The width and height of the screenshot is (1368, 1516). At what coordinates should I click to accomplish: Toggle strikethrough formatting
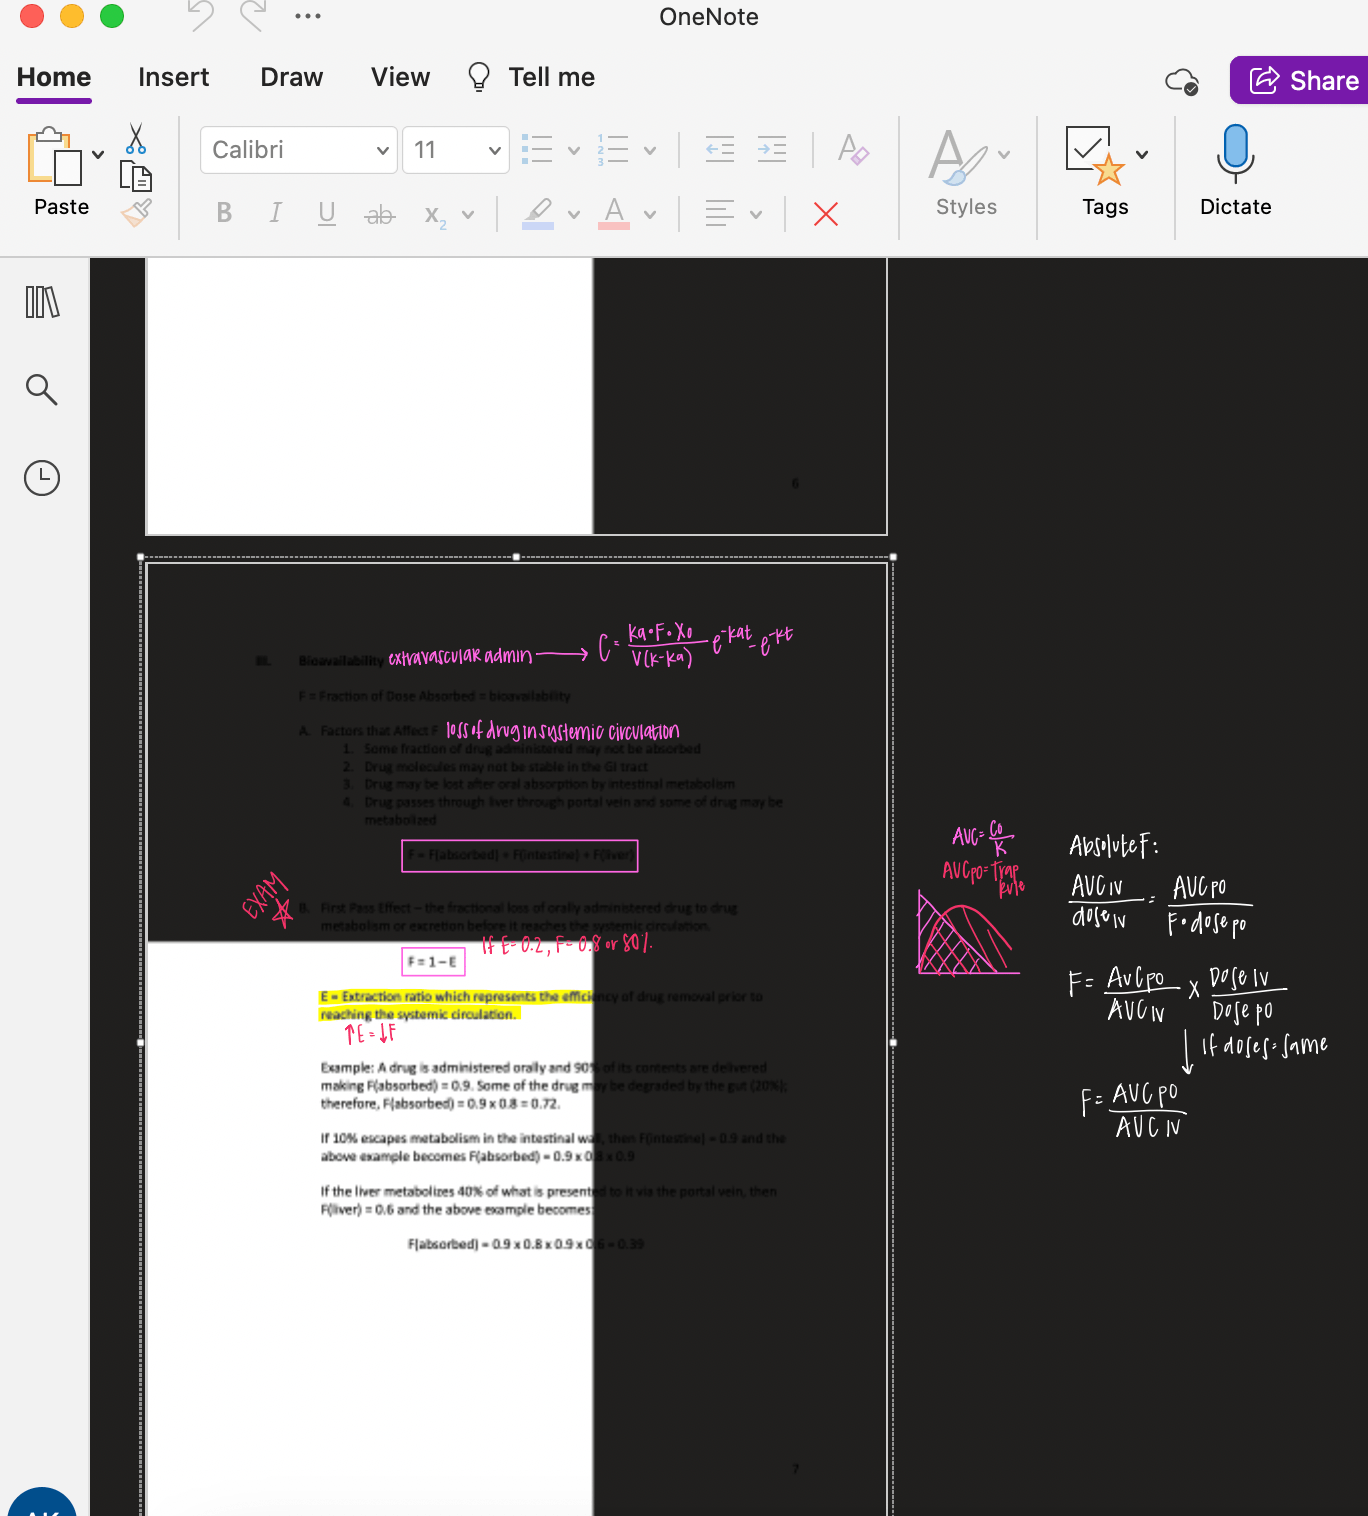[380, 214]
